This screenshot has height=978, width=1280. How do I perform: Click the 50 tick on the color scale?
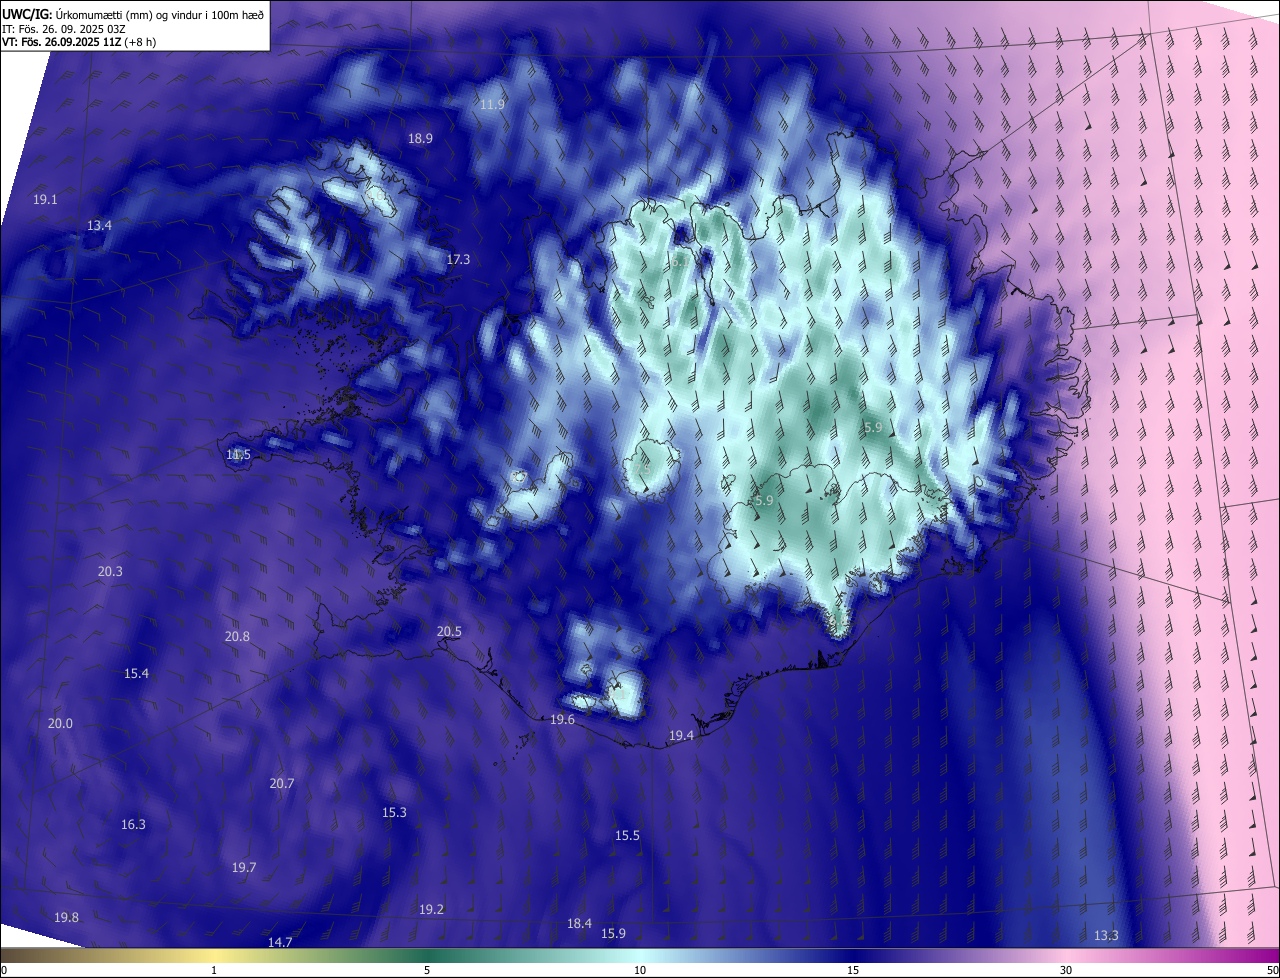click(x=1272, y=970)
